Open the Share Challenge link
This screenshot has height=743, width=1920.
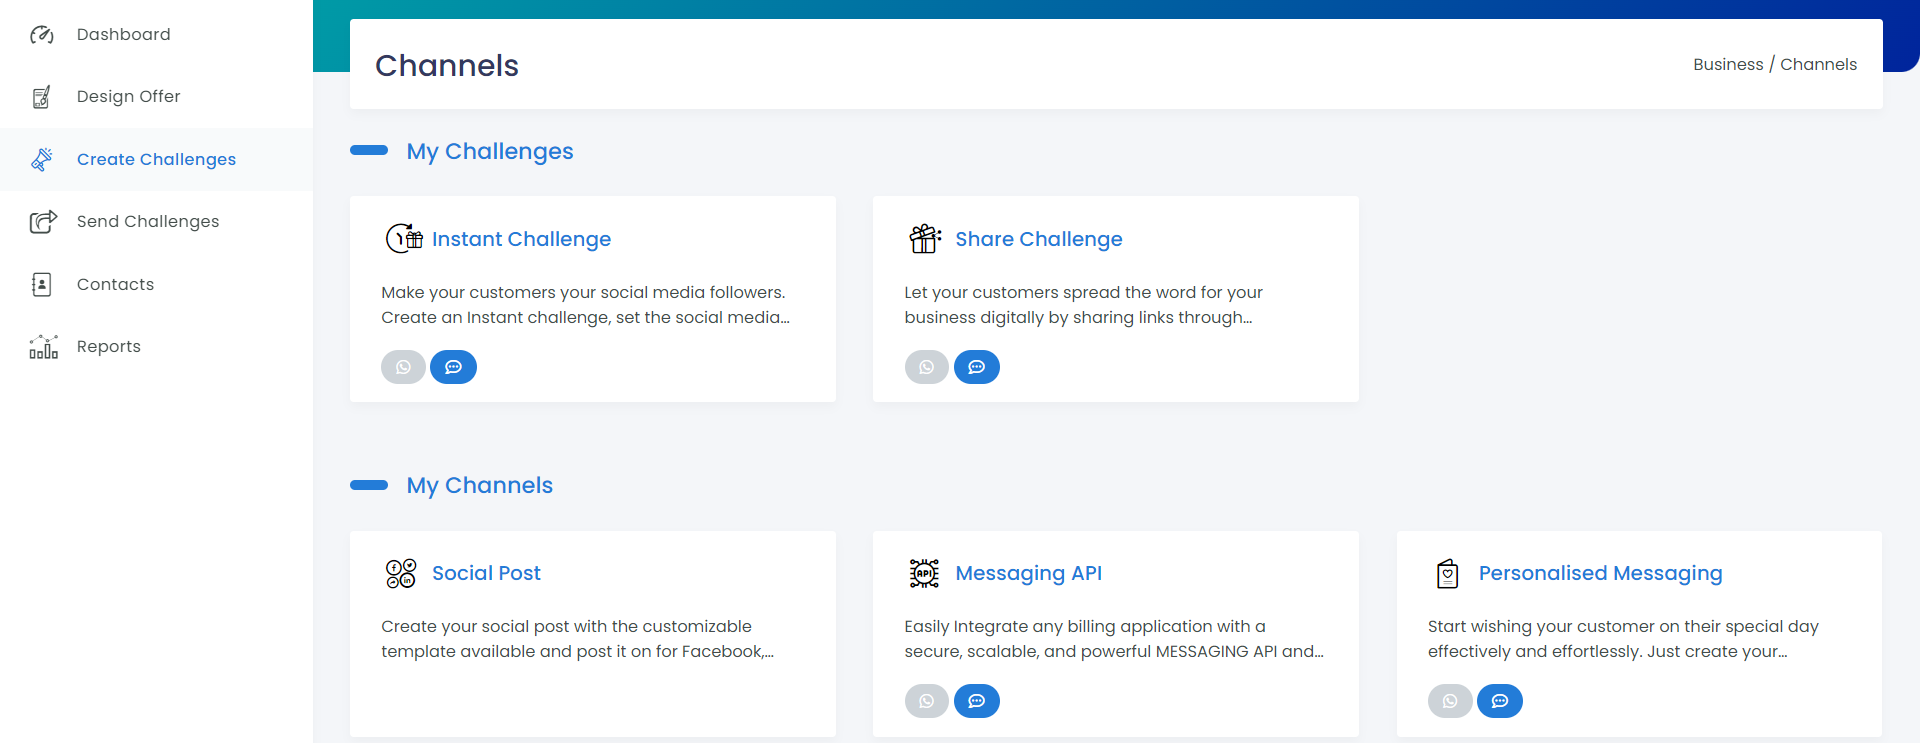pyautogui.click(x=1039, y=239)
